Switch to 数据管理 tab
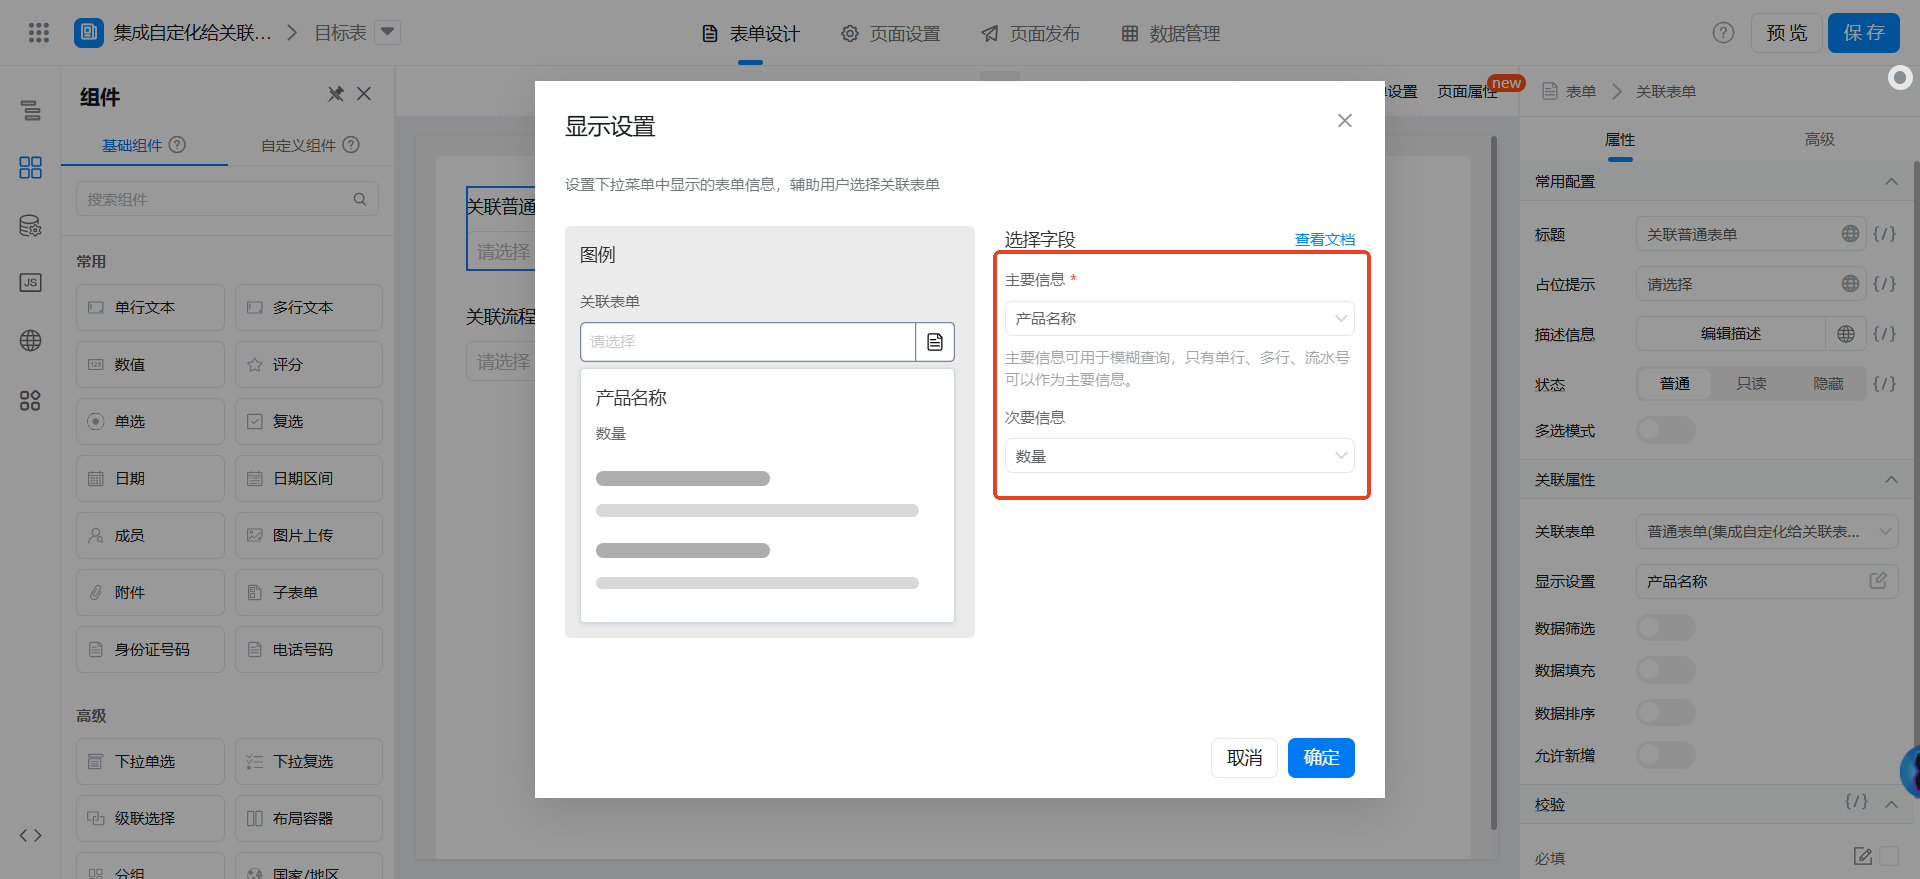 coord(1170,34)
